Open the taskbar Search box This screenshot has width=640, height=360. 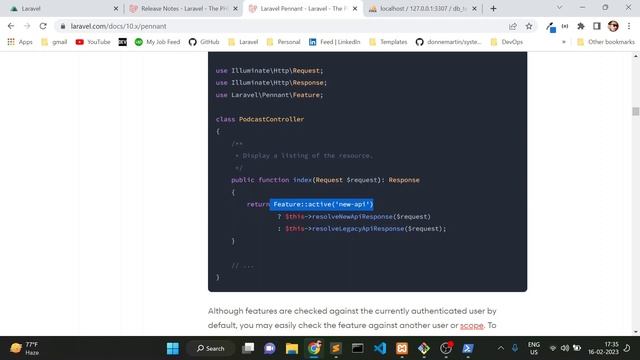pyautogui.click(x=210, y=348)
